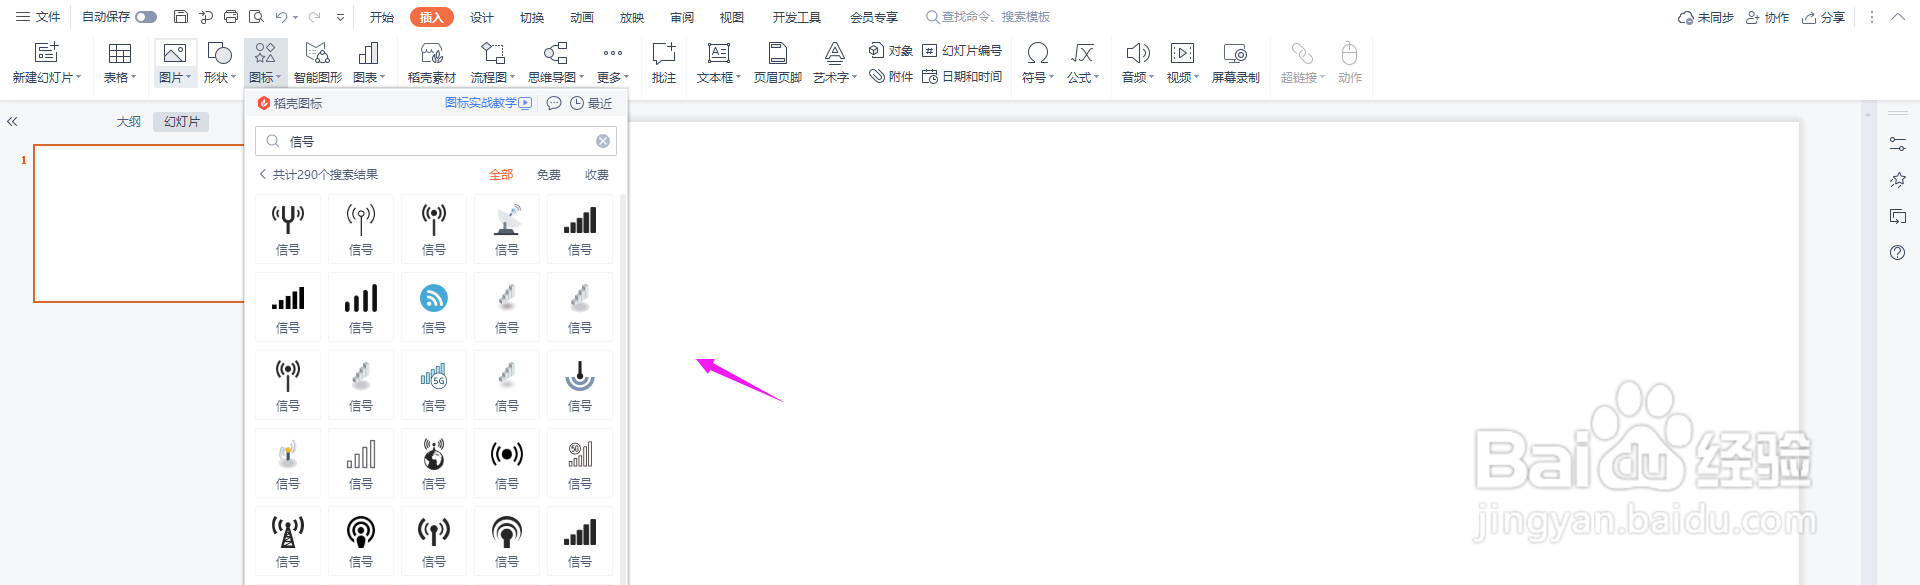Click the 查找命令 search command box

pyautogui.click(x=988, y=17)
